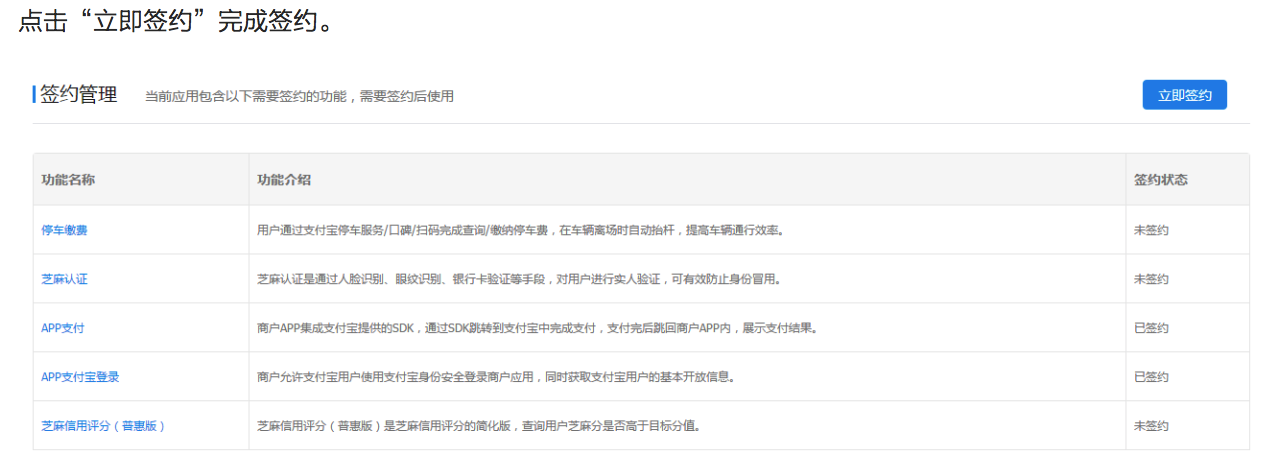Click the 芝麻认证 description text

[x=519, y=279]
